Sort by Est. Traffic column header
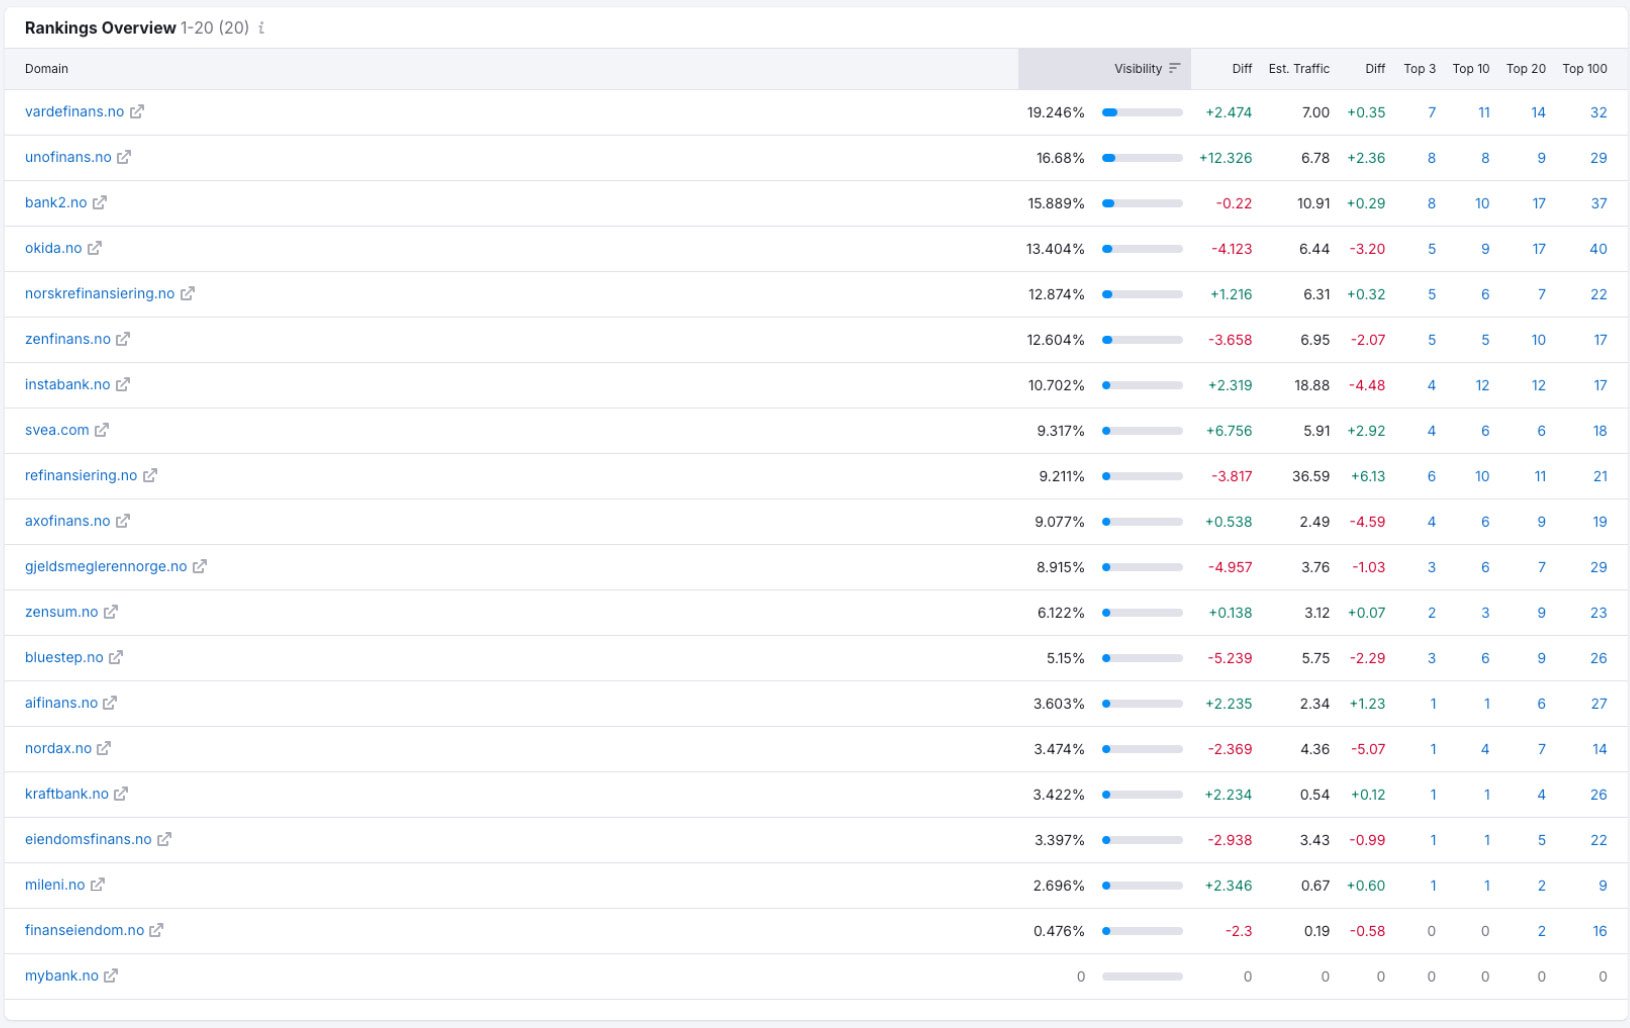Image resolution: width=1630 pixels, height=1028 pixels. 1299,69
